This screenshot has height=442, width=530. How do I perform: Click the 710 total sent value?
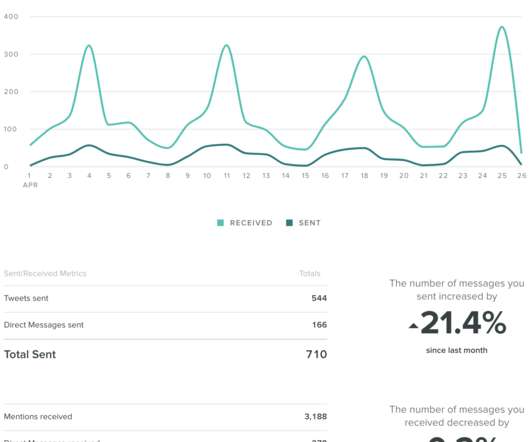[x=316, y=354]
